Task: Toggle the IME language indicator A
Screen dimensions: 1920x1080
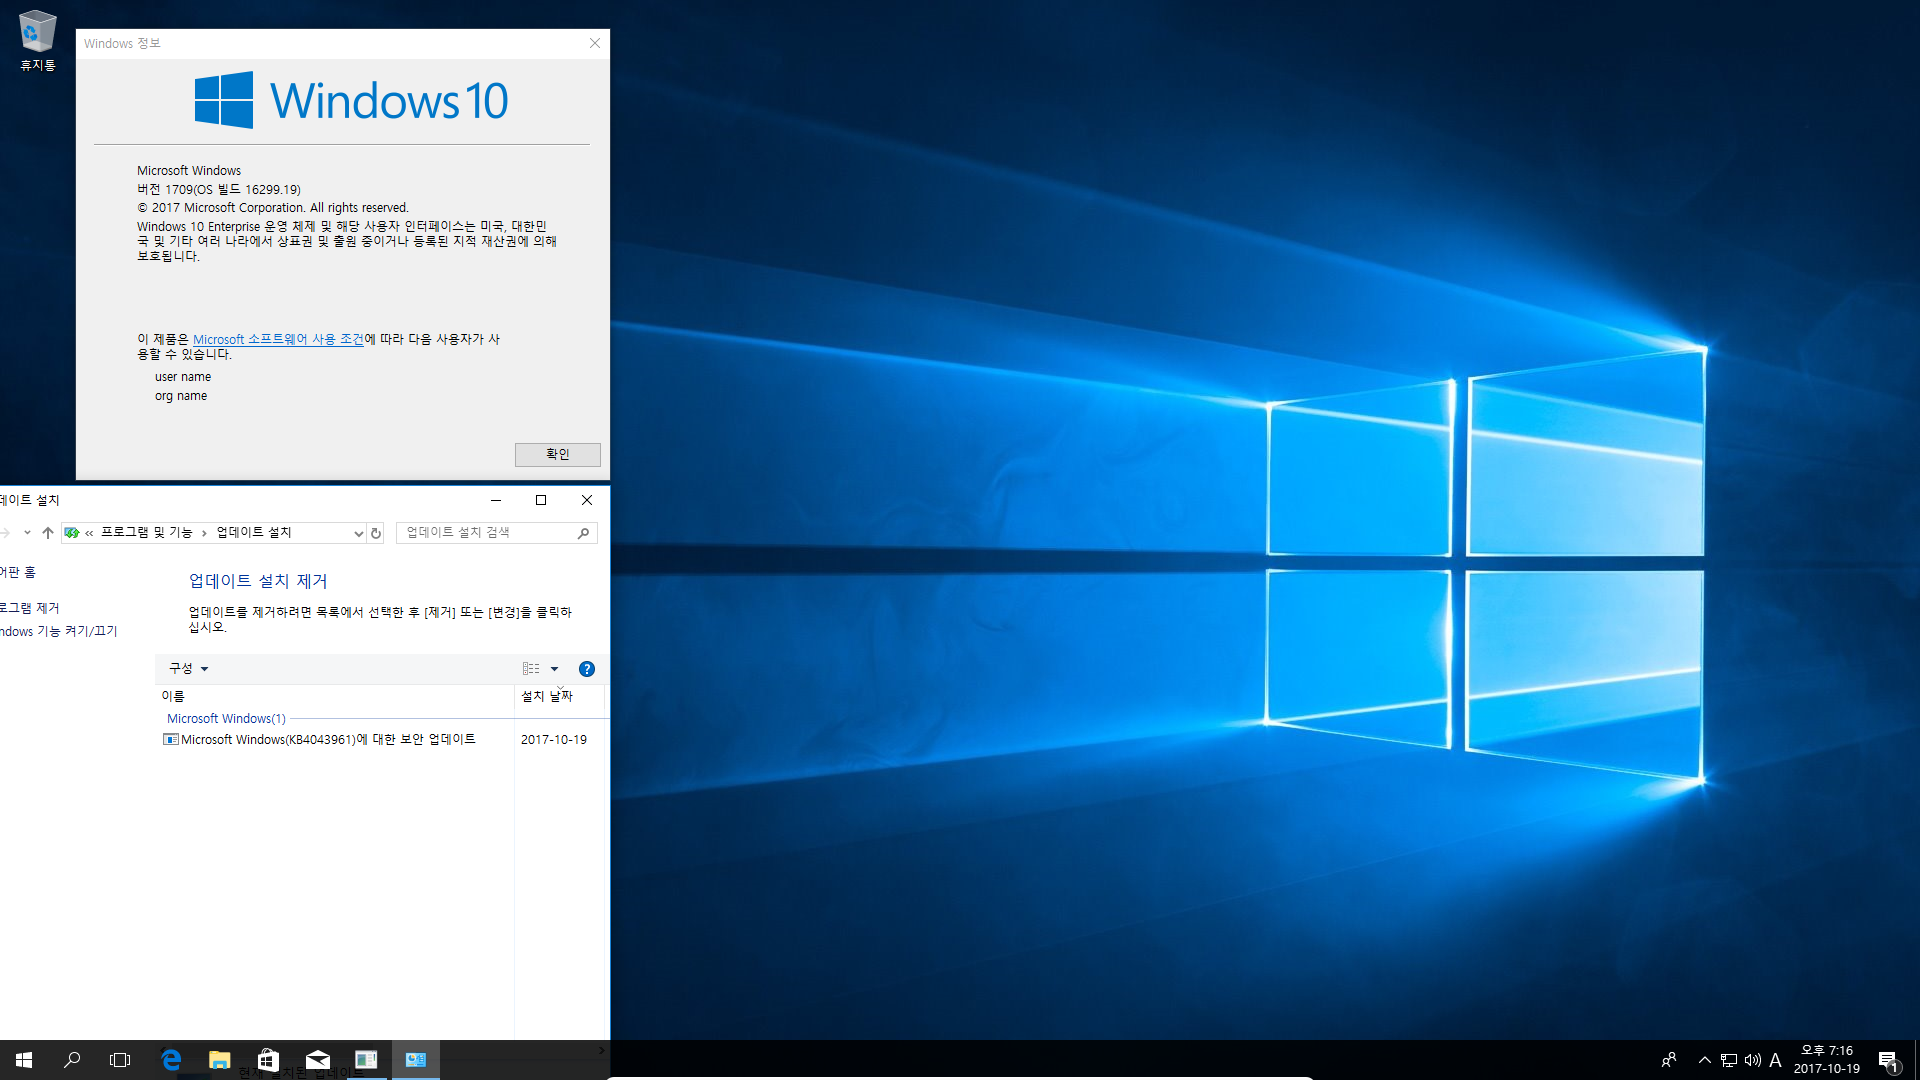Action: pyautogui.click(x=1775, y=1060)
